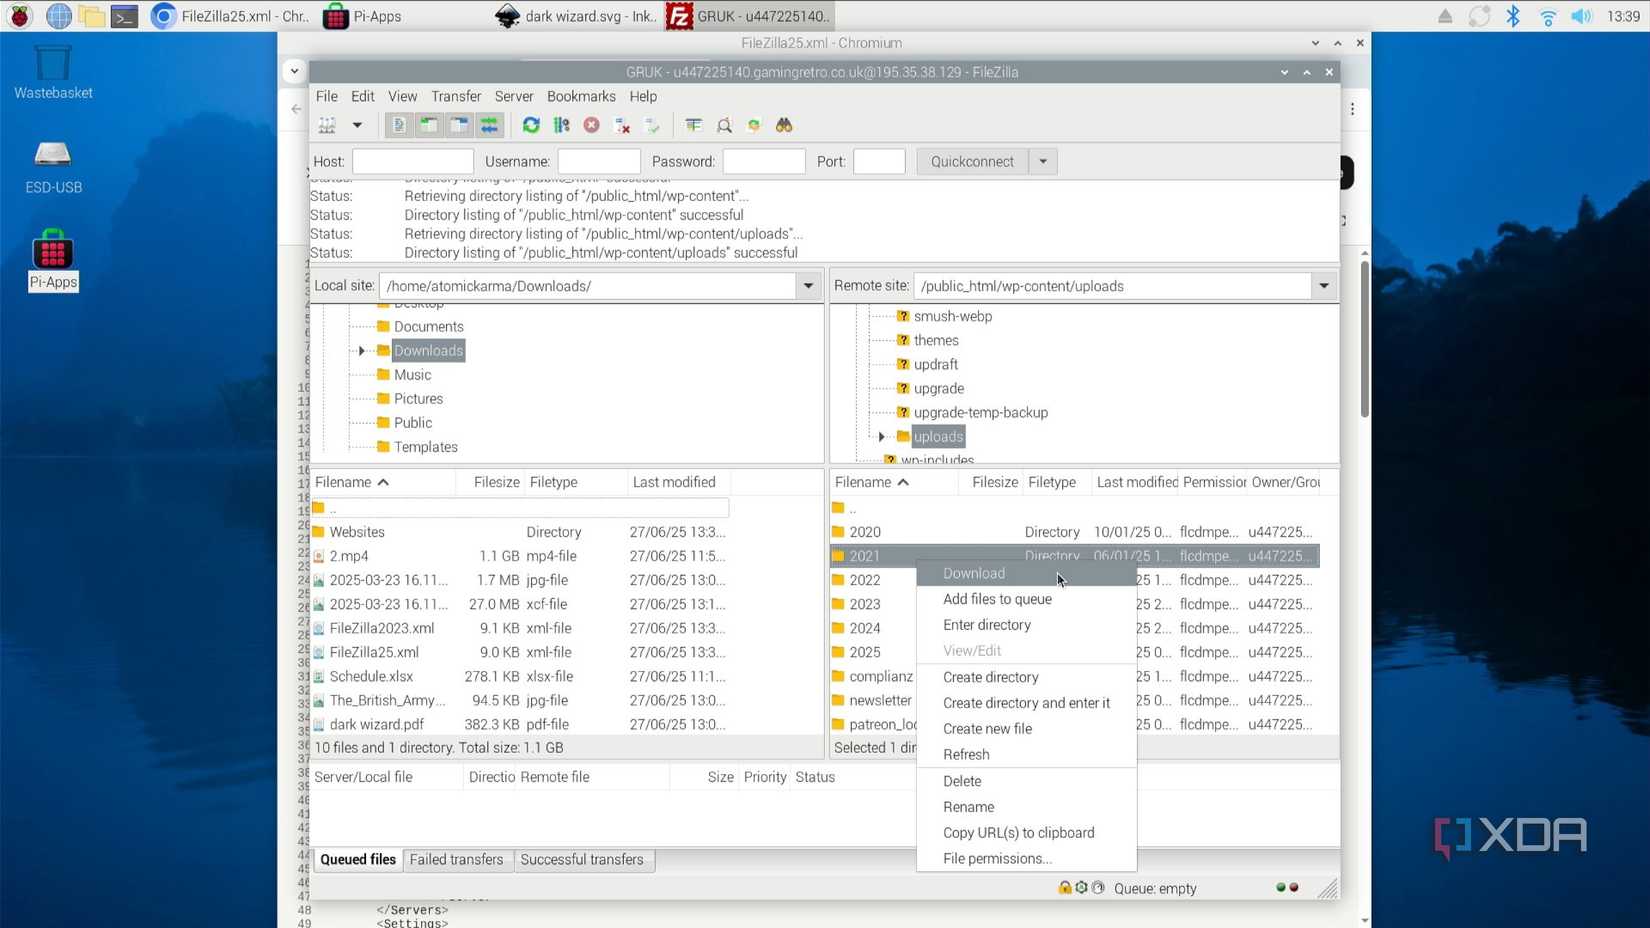Switch to the Failed transfers tab
This screenshot has height=928, width=1650.
coord(456,860)
